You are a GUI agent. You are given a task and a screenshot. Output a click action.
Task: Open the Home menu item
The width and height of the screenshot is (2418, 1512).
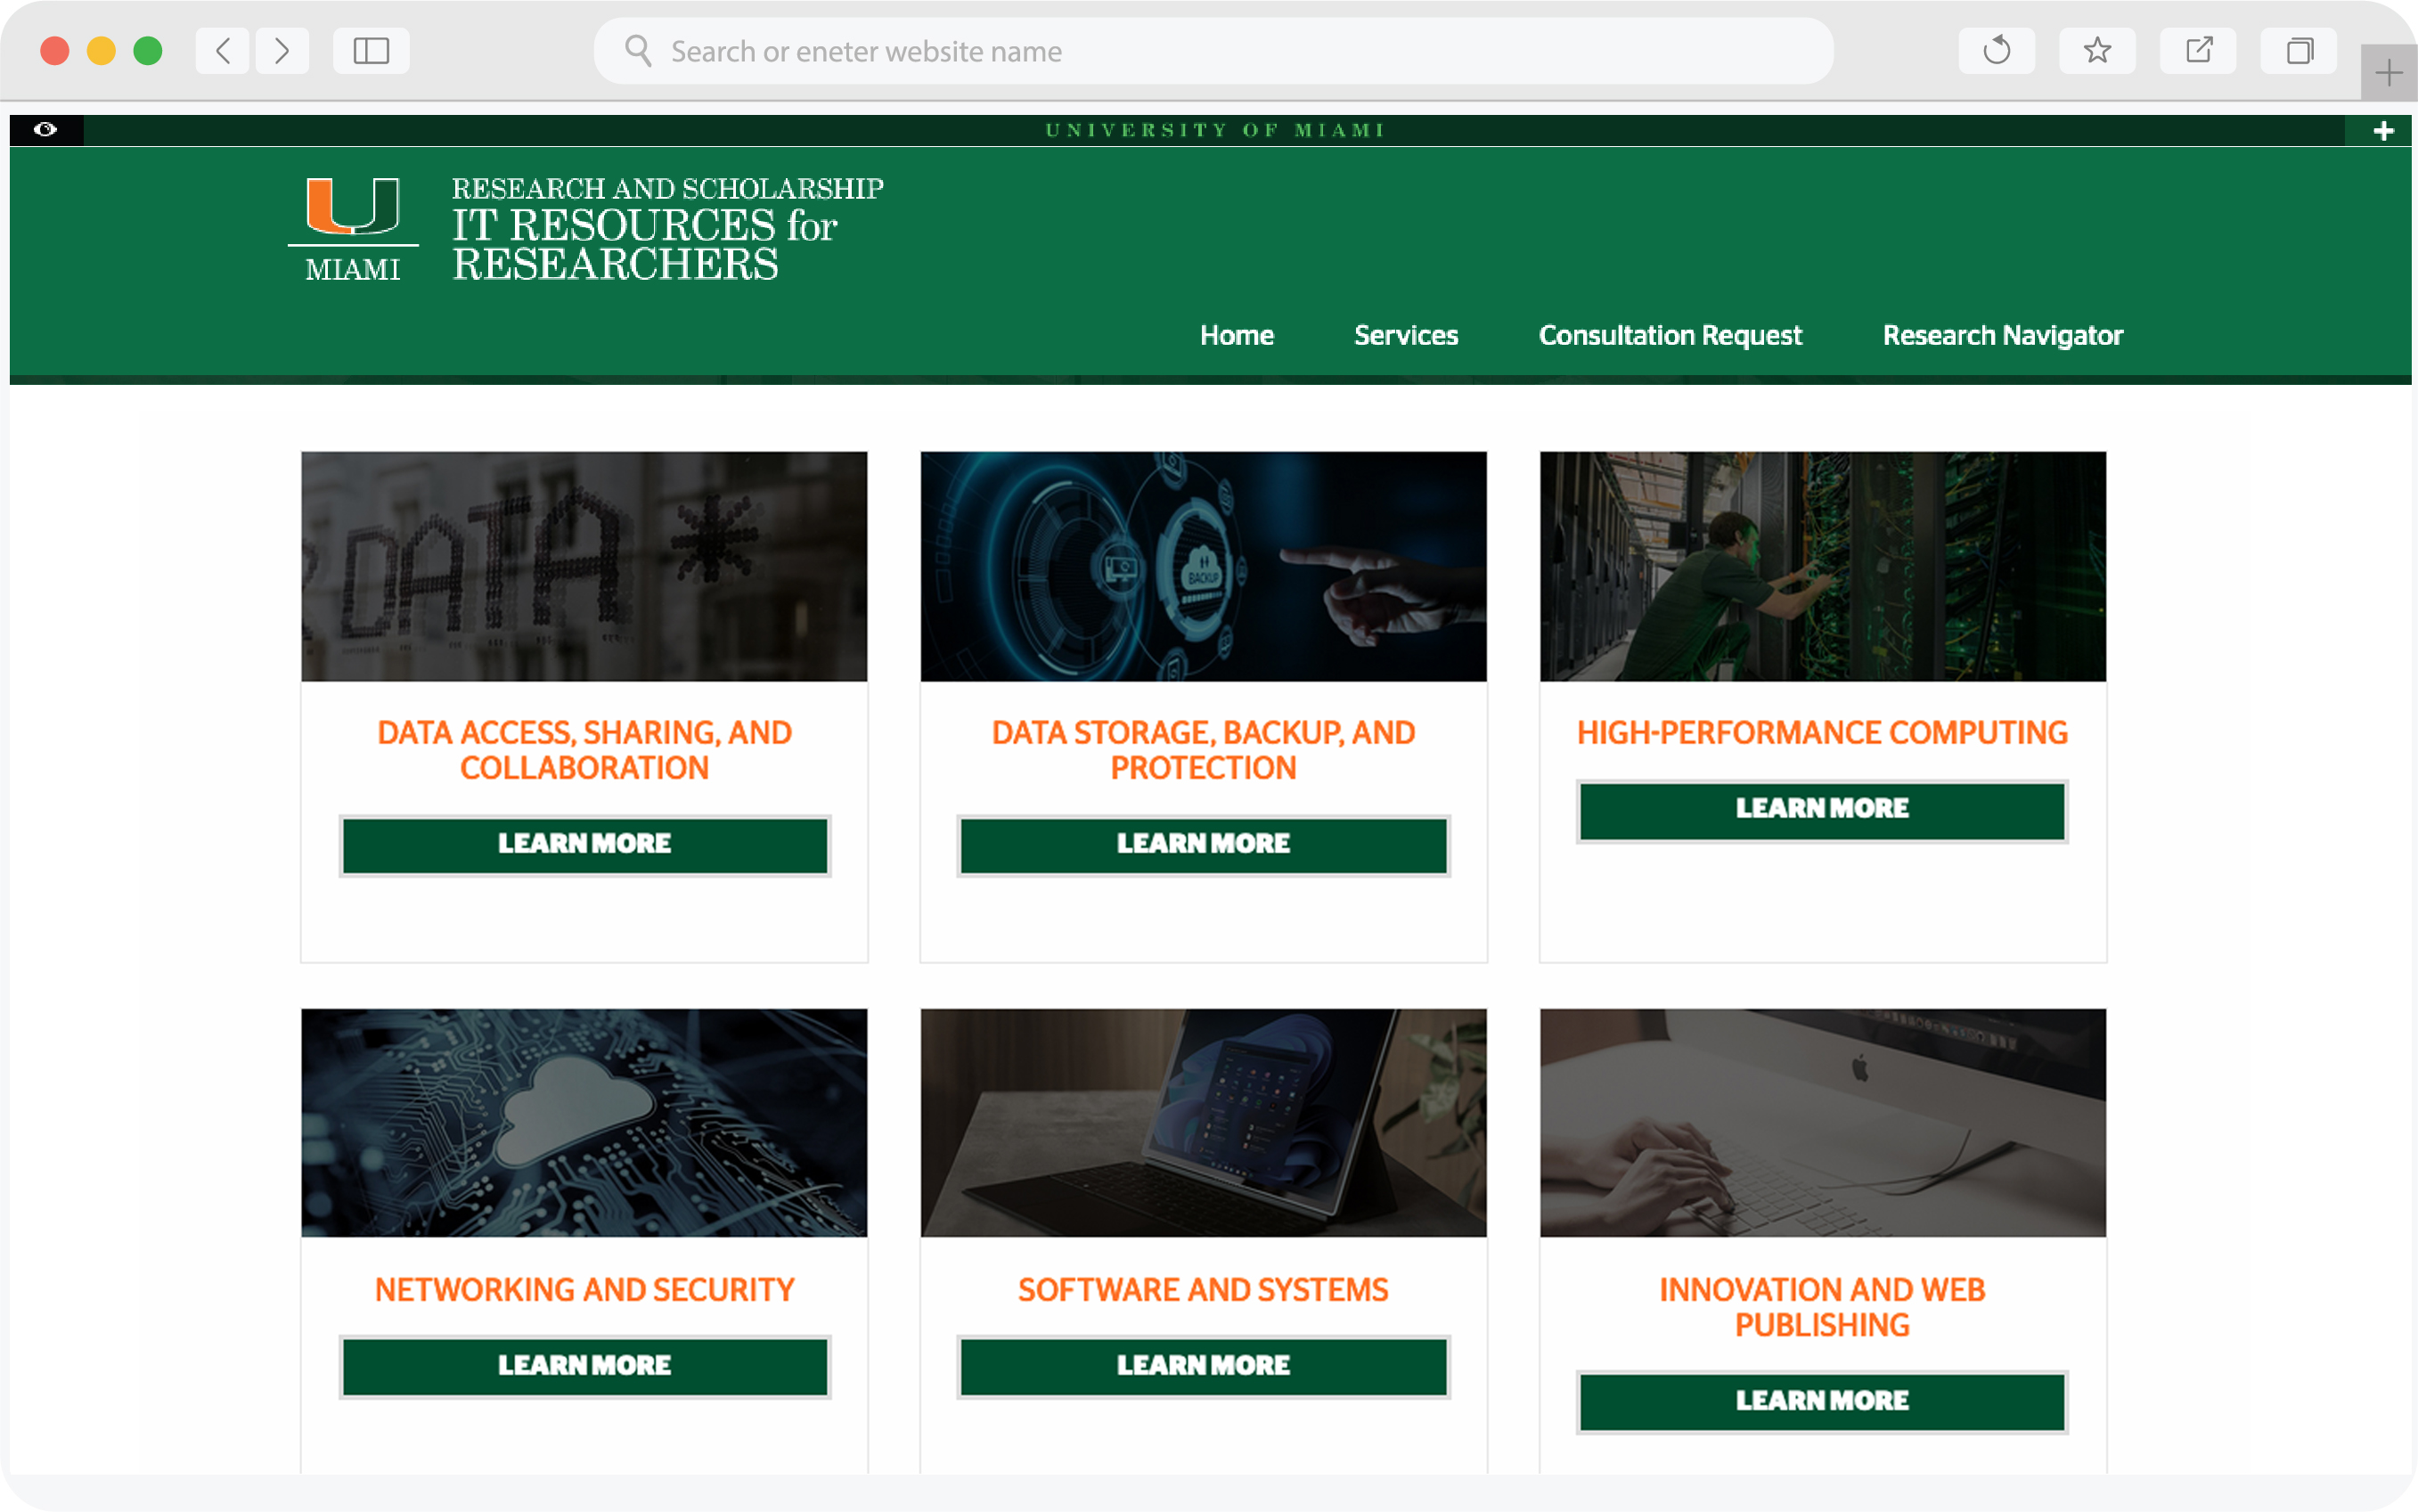click(1237, 335)
